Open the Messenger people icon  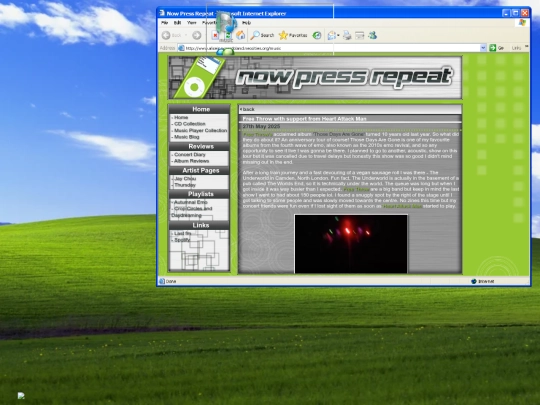point(372,35)
